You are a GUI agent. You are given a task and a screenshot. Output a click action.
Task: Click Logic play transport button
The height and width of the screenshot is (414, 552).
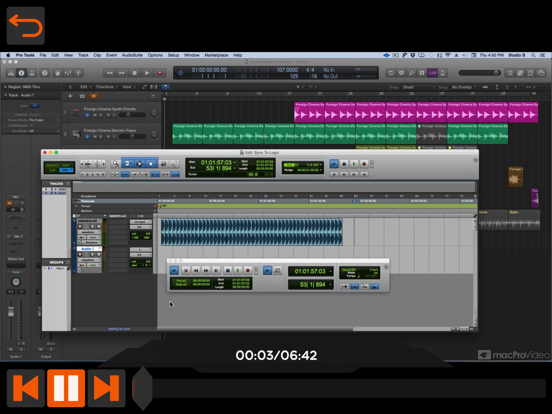coord(147,73)
